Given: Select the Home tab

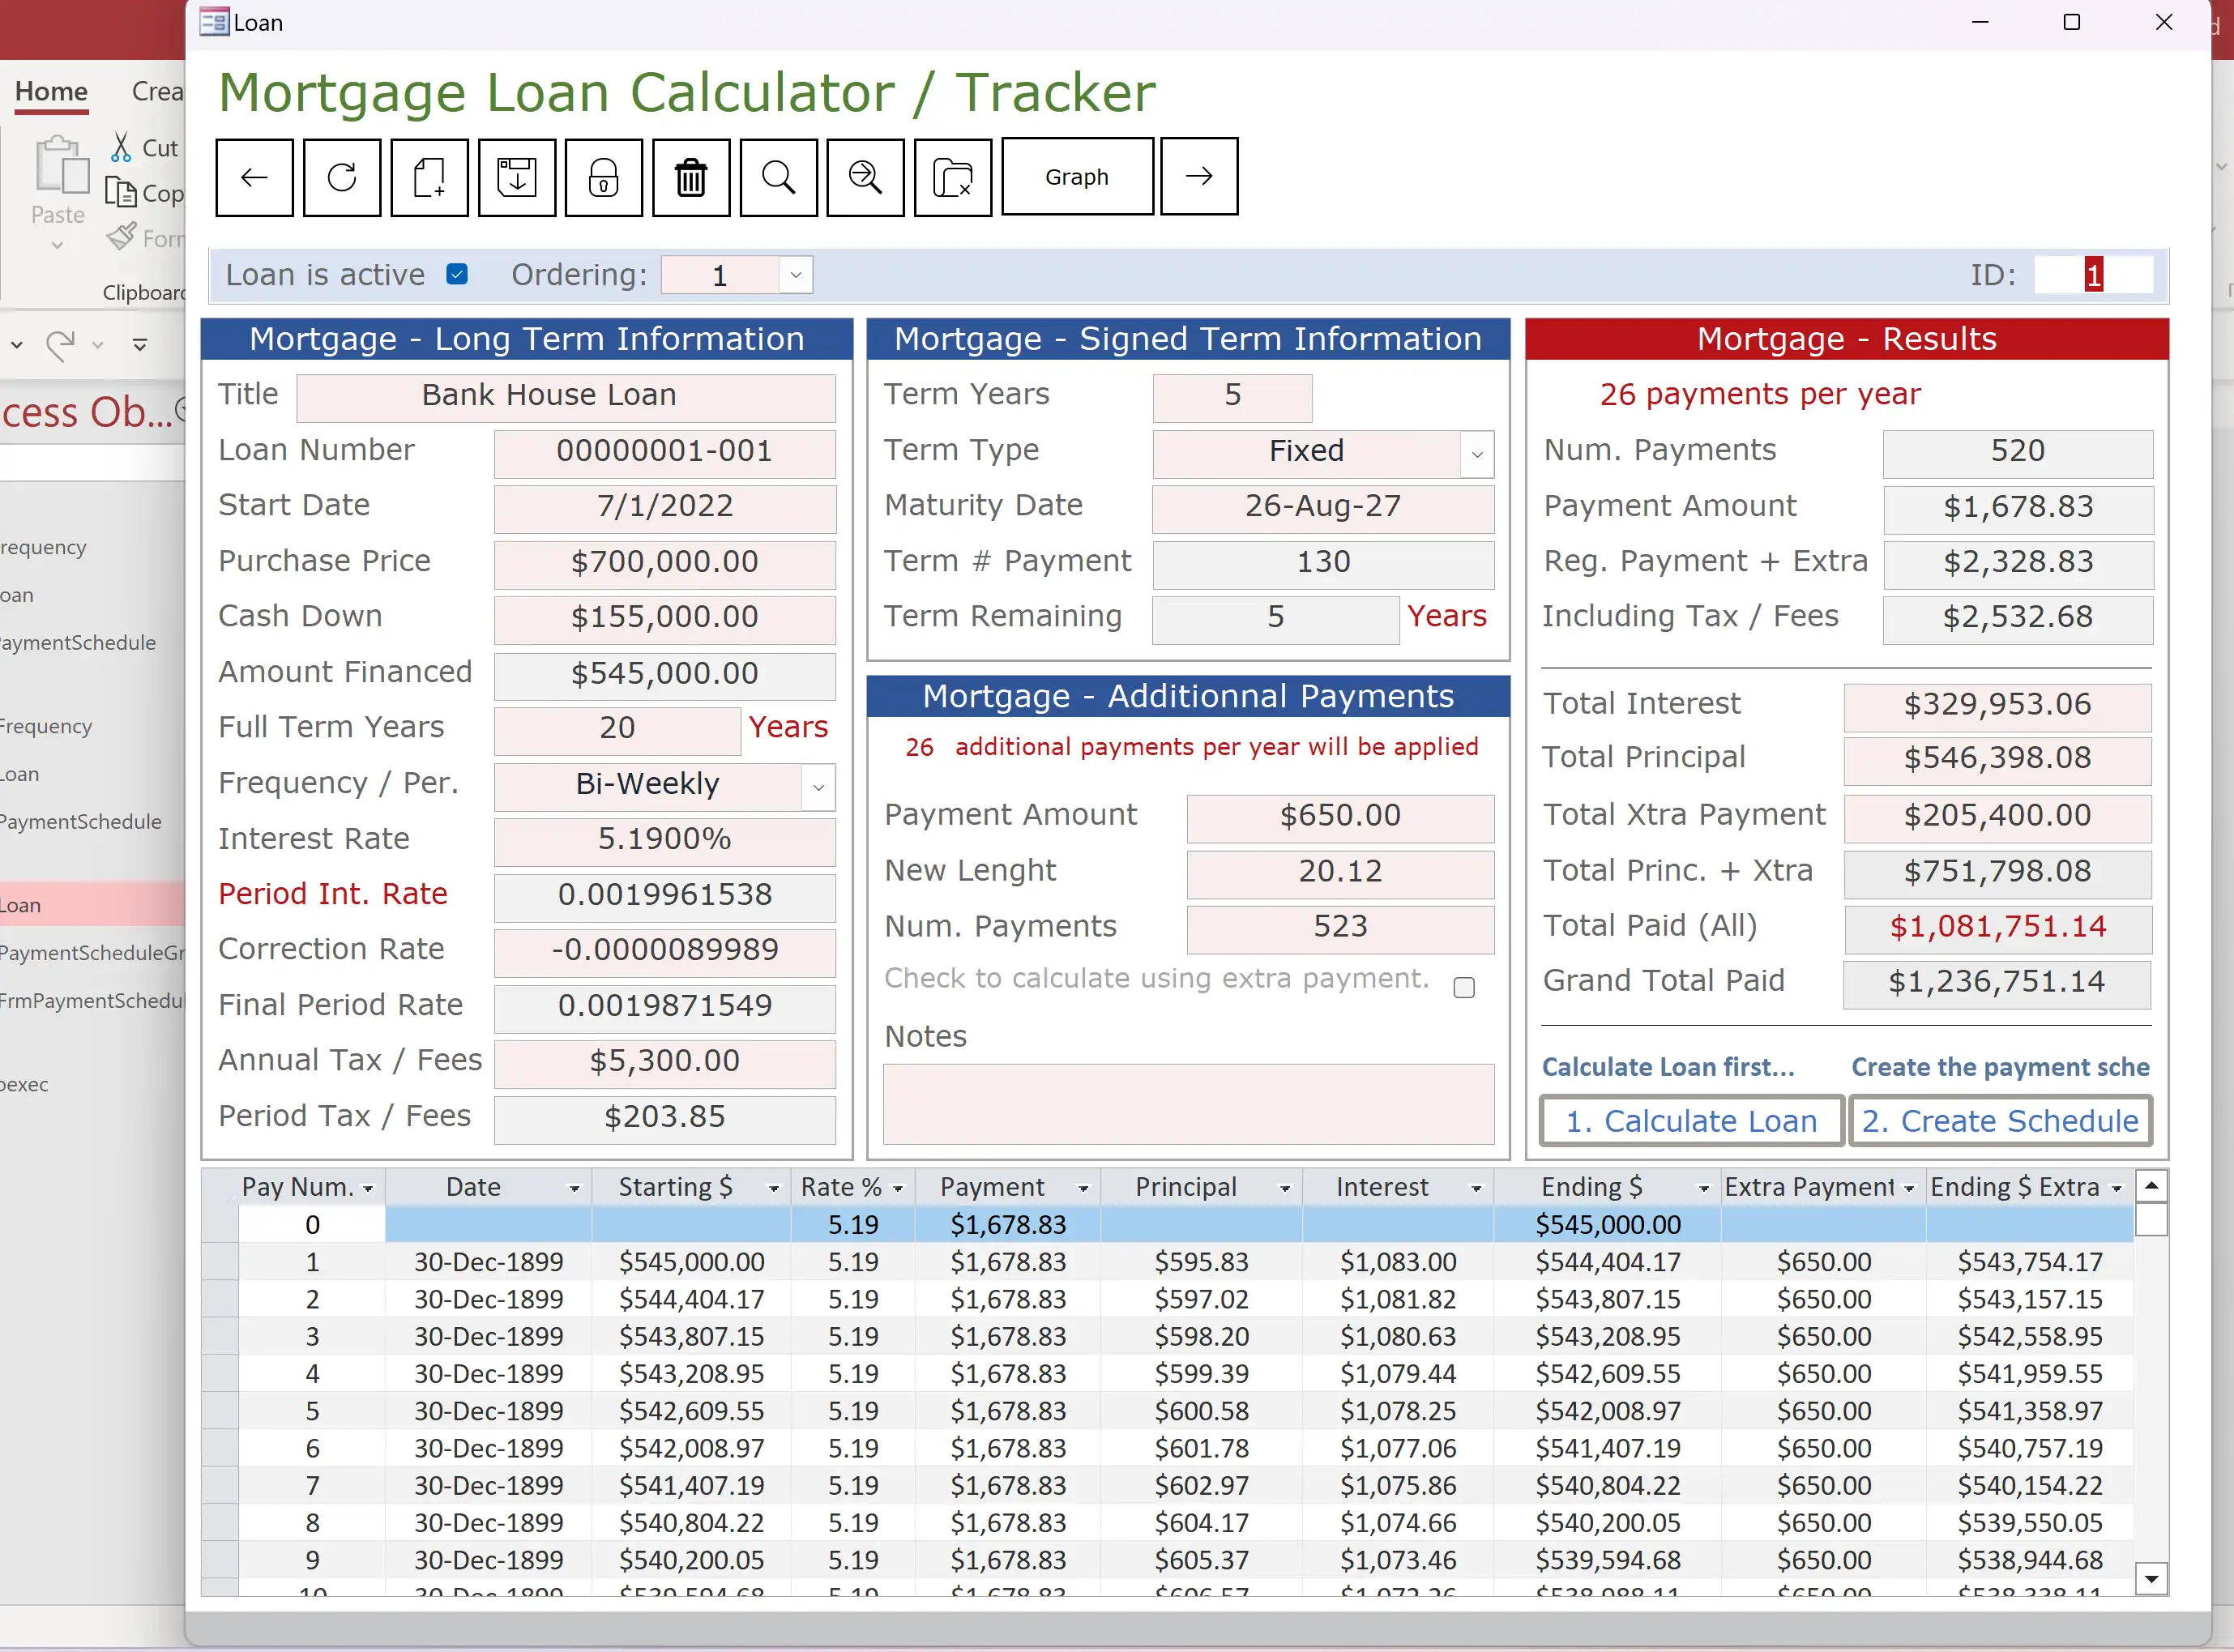Looking at the screenshot, I should pyautogui.click(x=52, y=90).
